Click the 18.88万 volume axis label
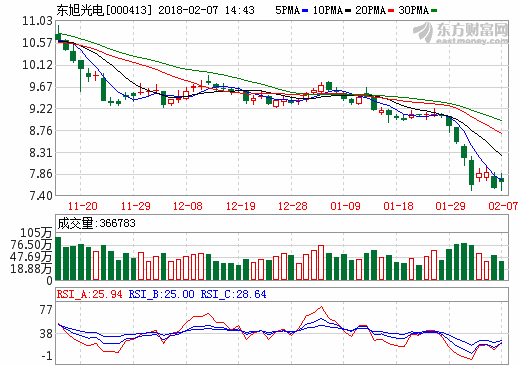Viewport: 520px width, 365px height. coord(31,268)
